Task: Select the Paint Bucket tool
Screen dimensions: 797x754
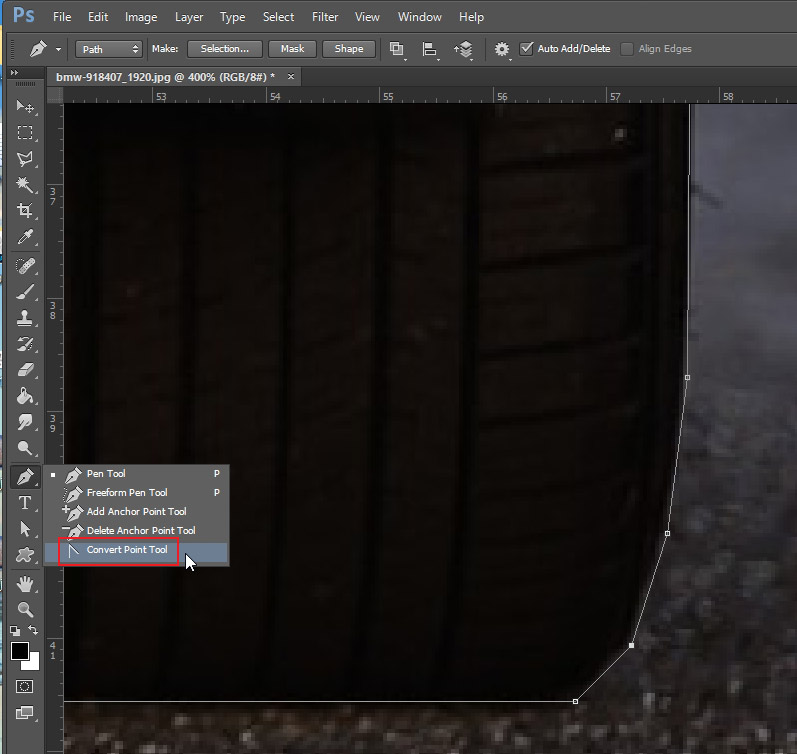Action: click(25, 396)
